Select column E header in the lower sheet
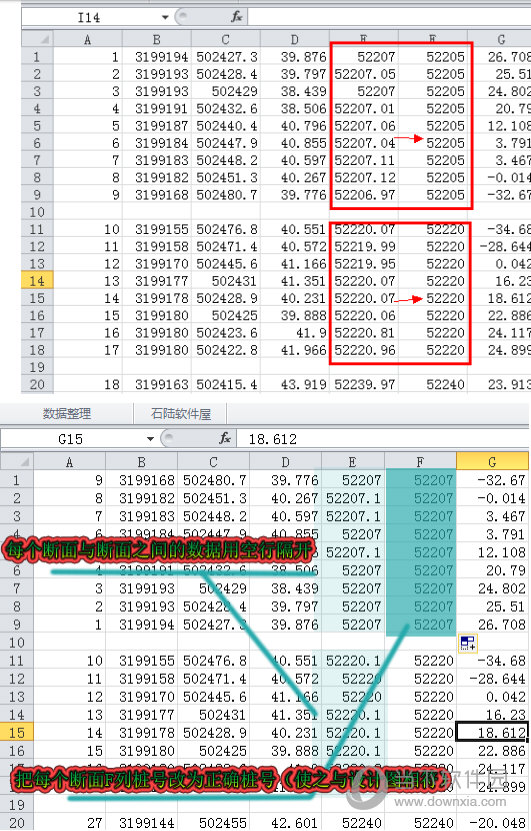This screenshot has width=531, height=831. pos(352,462)
